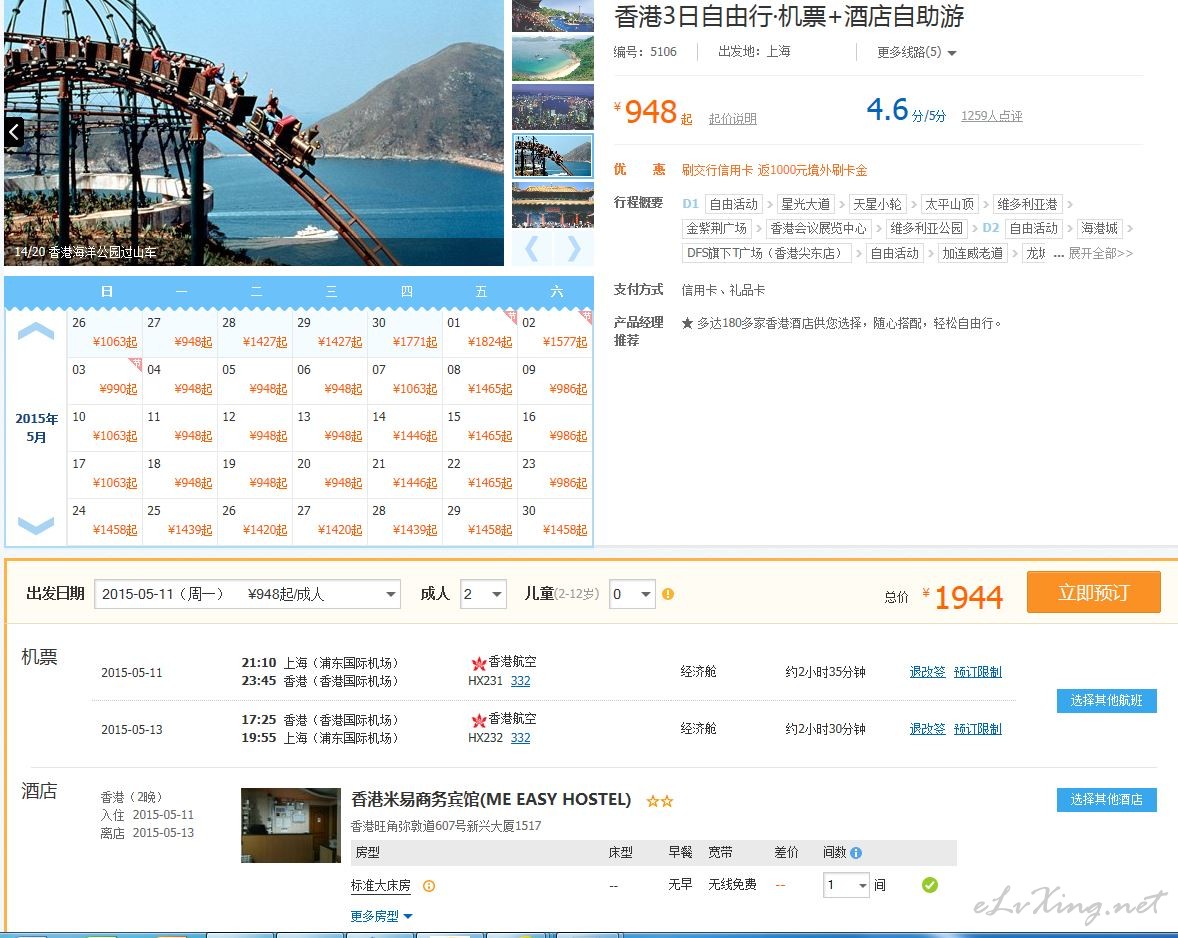Select the temple building gallery thumbnail
Screen dimensions: 1178x938
[x=553, y=204]
